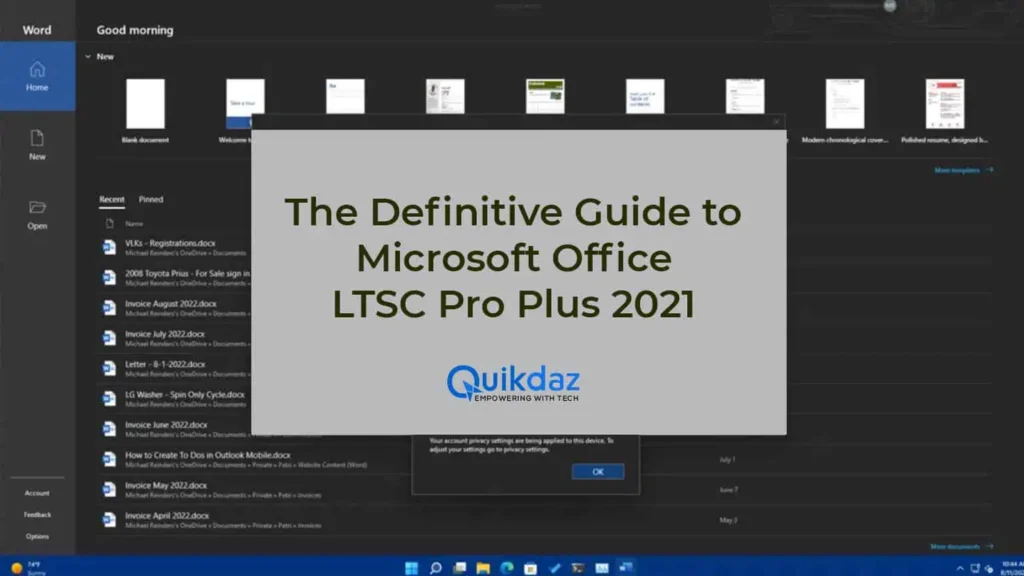
Task: Click the Open folder sidebar icon
Action: click(37, 213)
